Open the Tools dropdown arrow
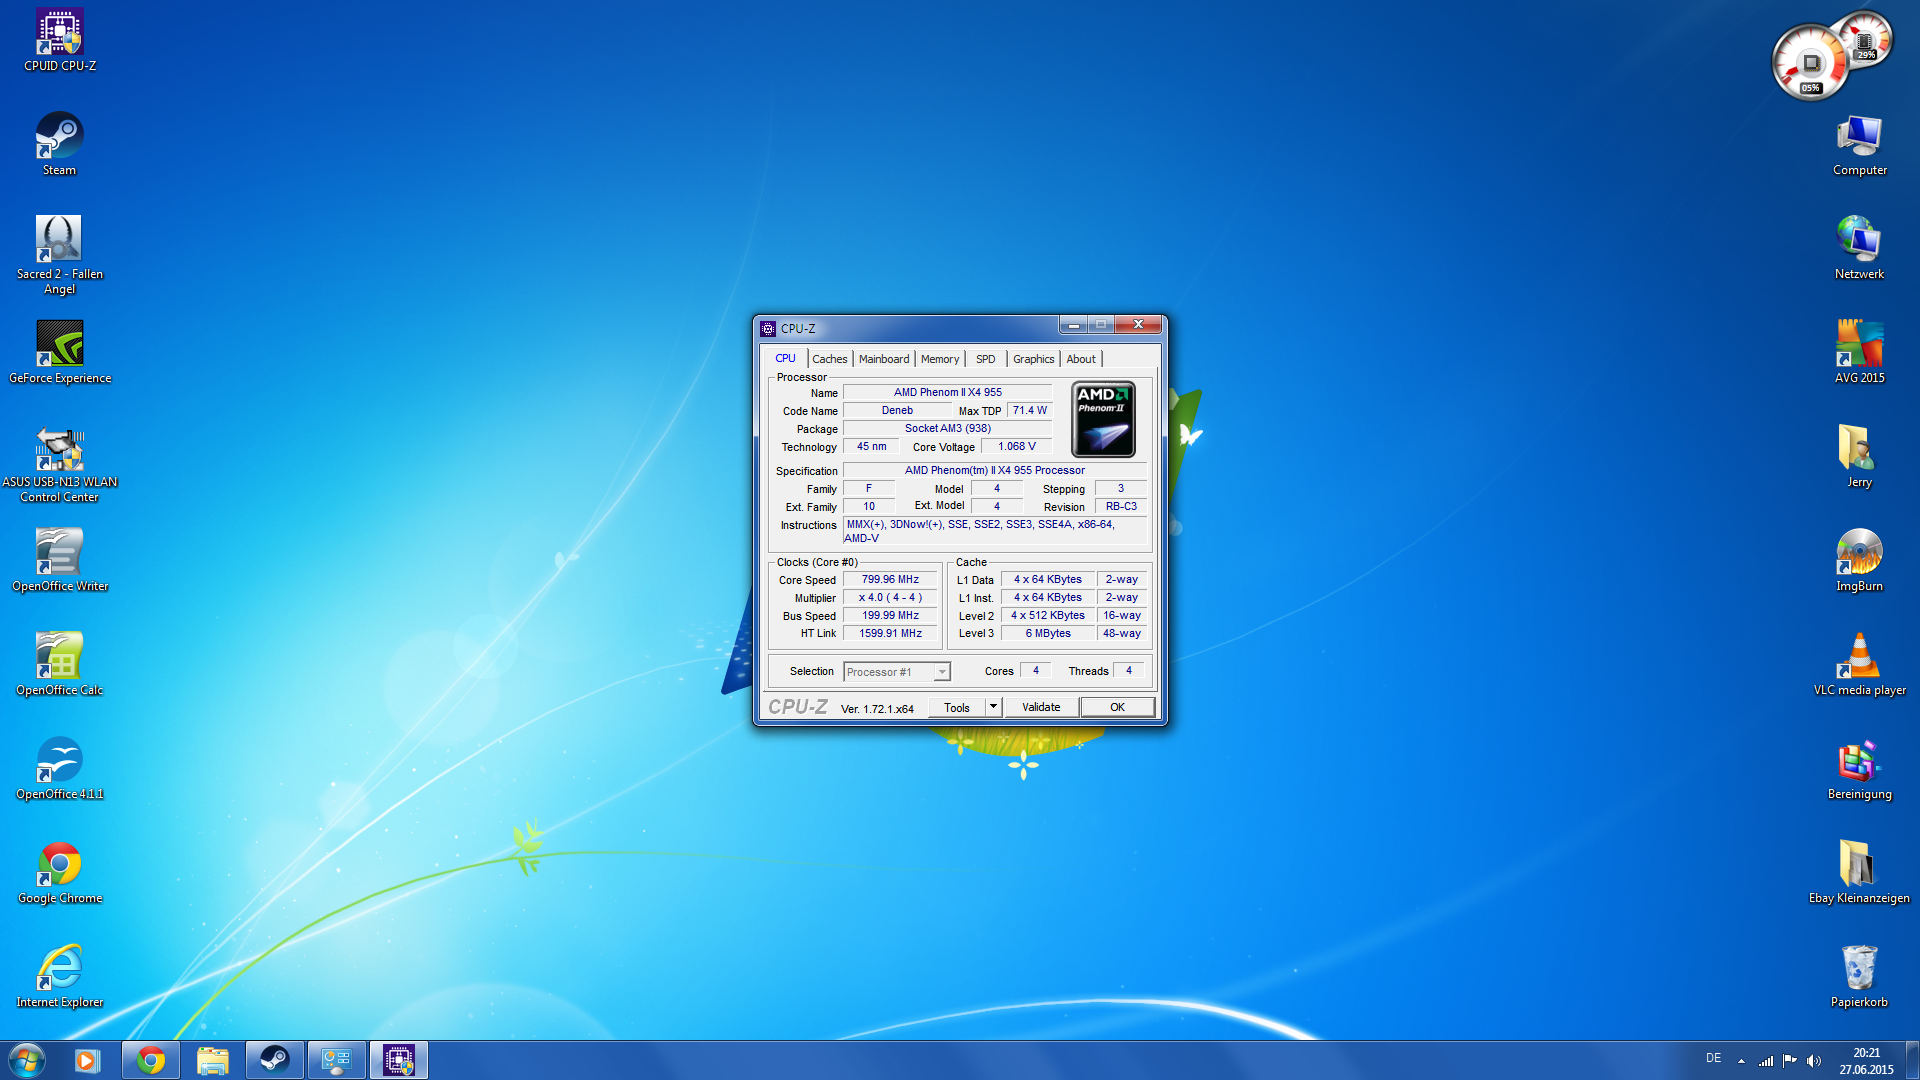Image resolution: width=1920 pixels, height=1080 pixels. [993, 707]
